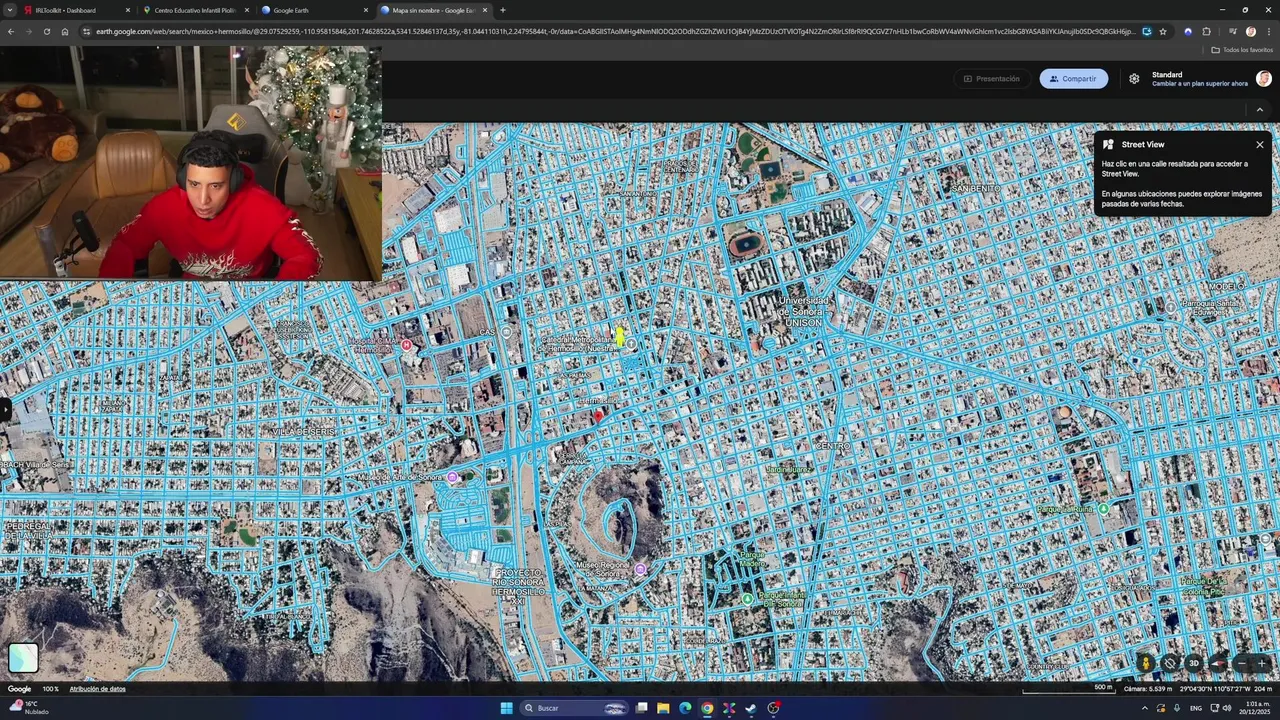Click the red hospital marker on the map

click(x=406, y=346)
